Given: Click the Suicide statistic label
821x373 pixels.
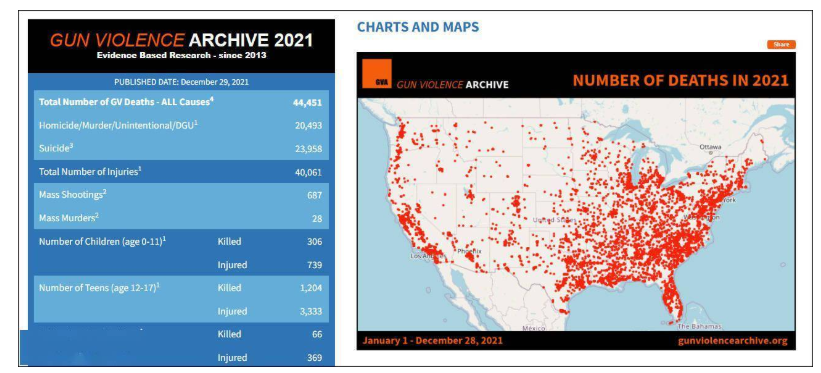Looking at the screenshot, I should click(56, 148).
